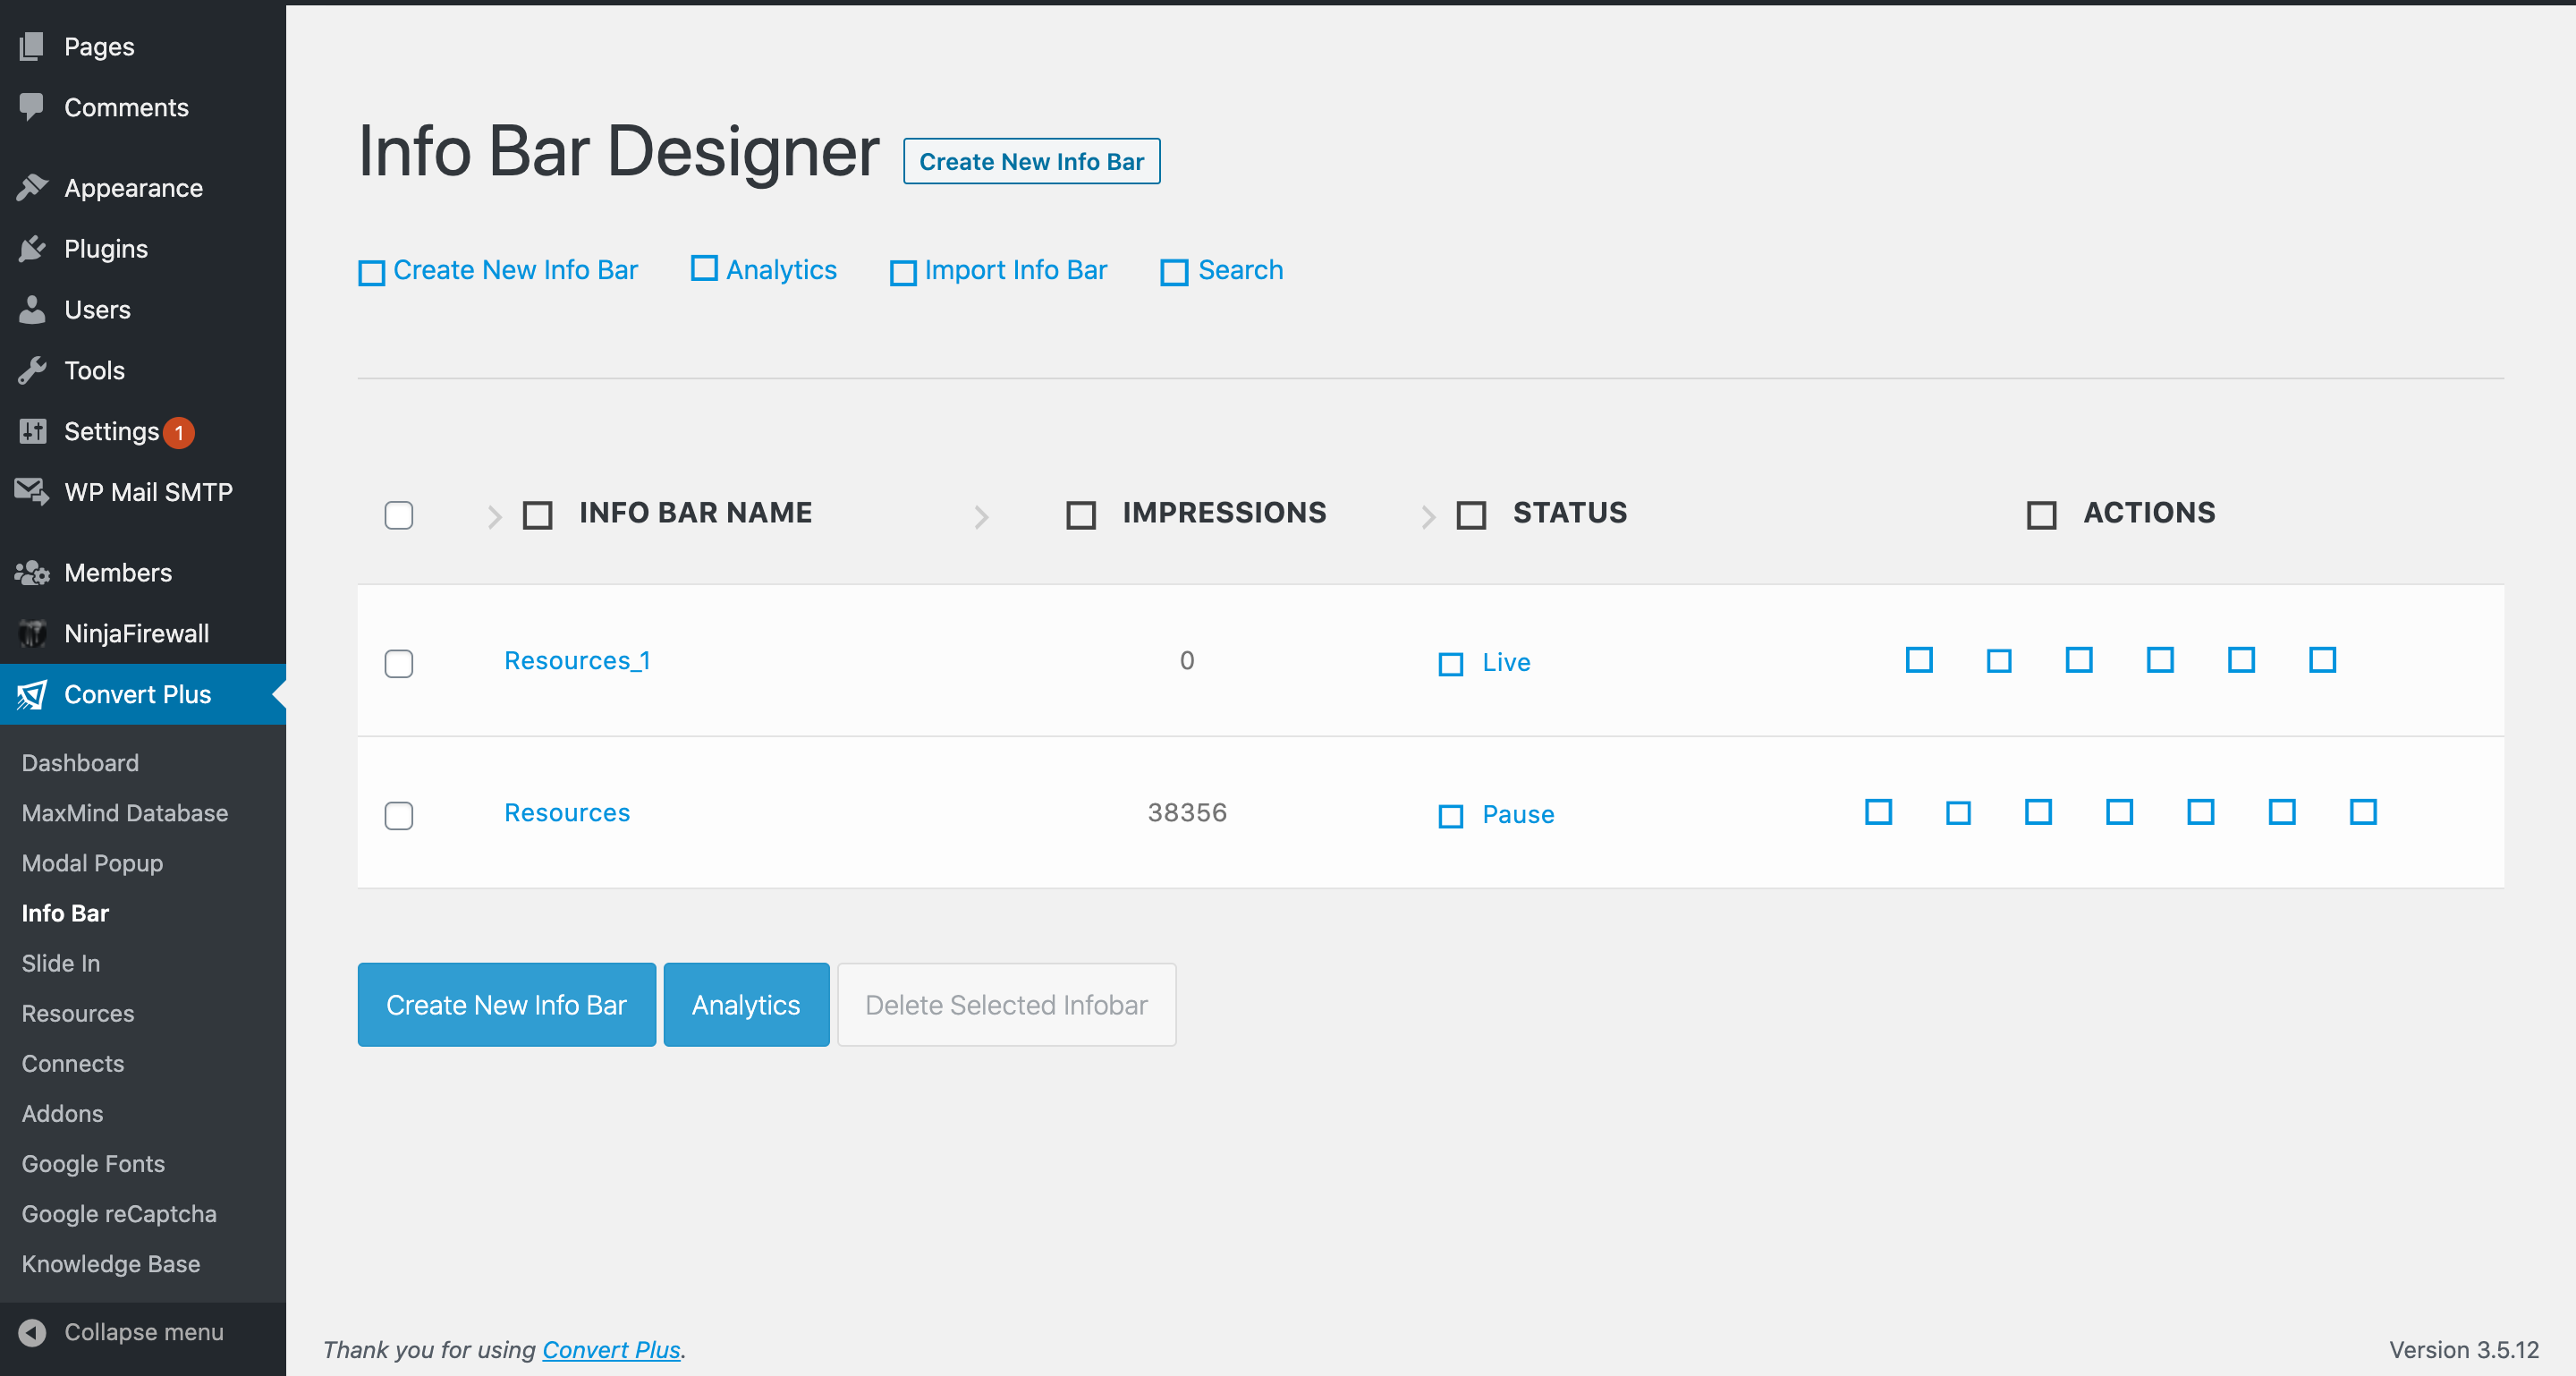Click Create New Info Bar link above table
2576x1376 pixels.
pyautogui.click(x=498, y=270)
